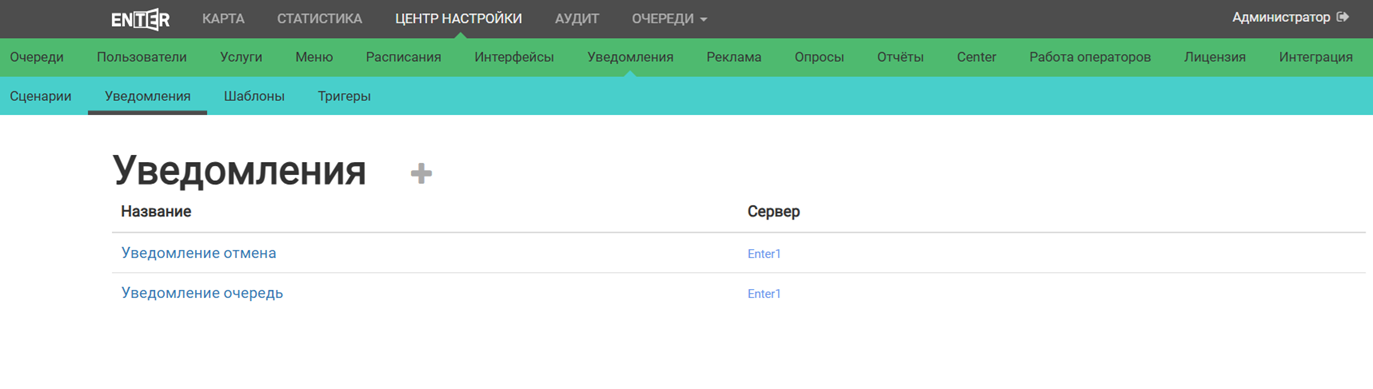The height and width of the screenshot is (389, 1373).
Task: Open the КАРТА top menu
Action: [223, 19]
